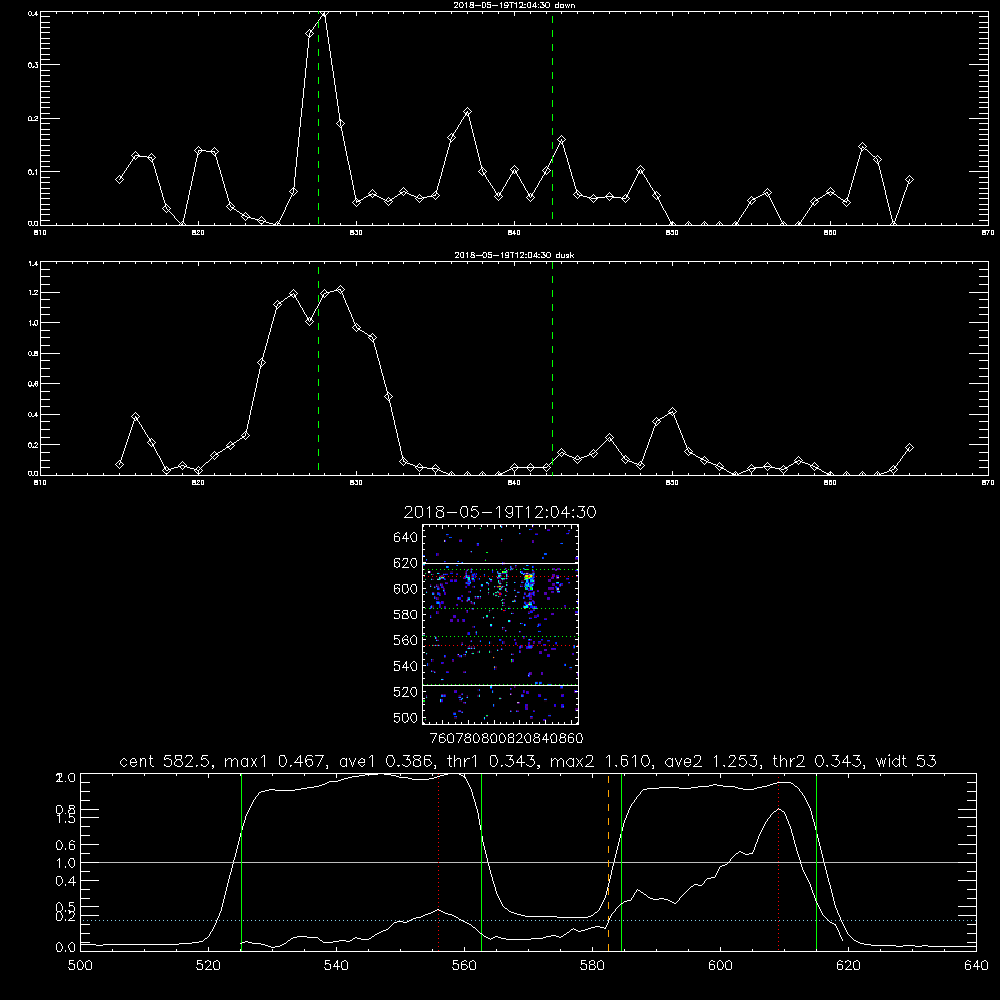Click the left green dashed line in dawn plot
Image resolution: width=1000 pixels, height=1000 pixels.
point(318,118)
